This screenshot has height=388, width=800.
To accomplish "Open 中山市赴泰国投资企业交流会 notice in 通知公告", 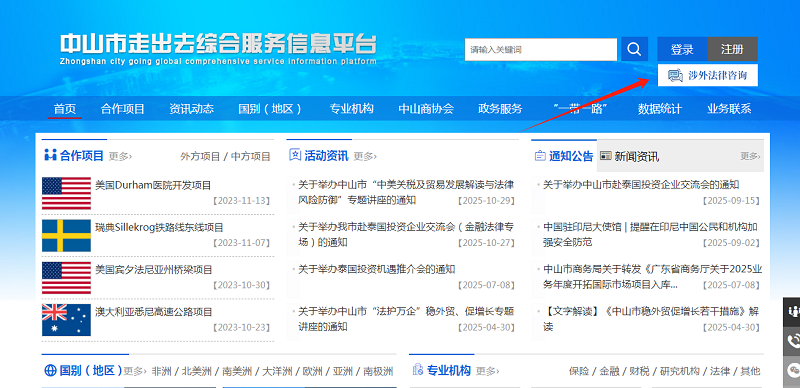I will click(x=641, y=185).
